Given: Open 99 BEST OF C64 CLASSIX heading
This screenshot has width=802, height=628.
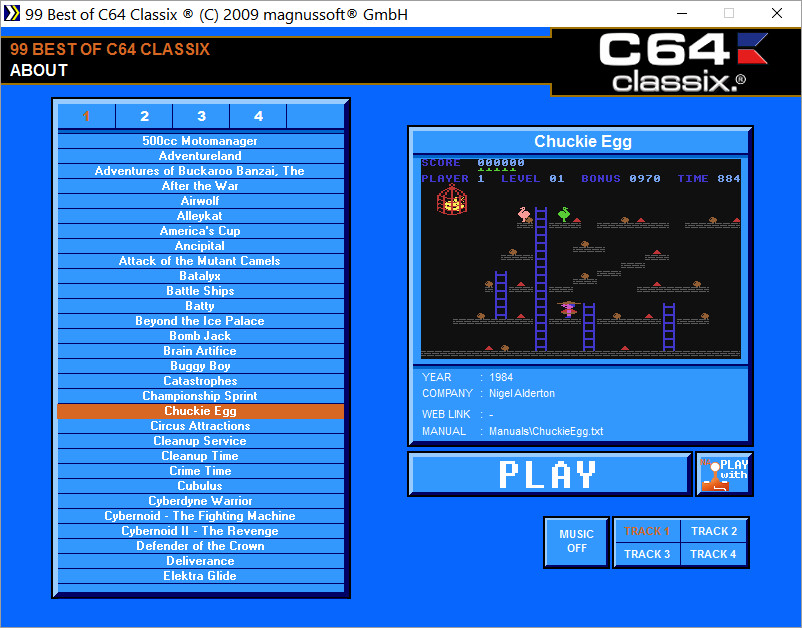Looking at the screenshot, I should coord(110,49).
